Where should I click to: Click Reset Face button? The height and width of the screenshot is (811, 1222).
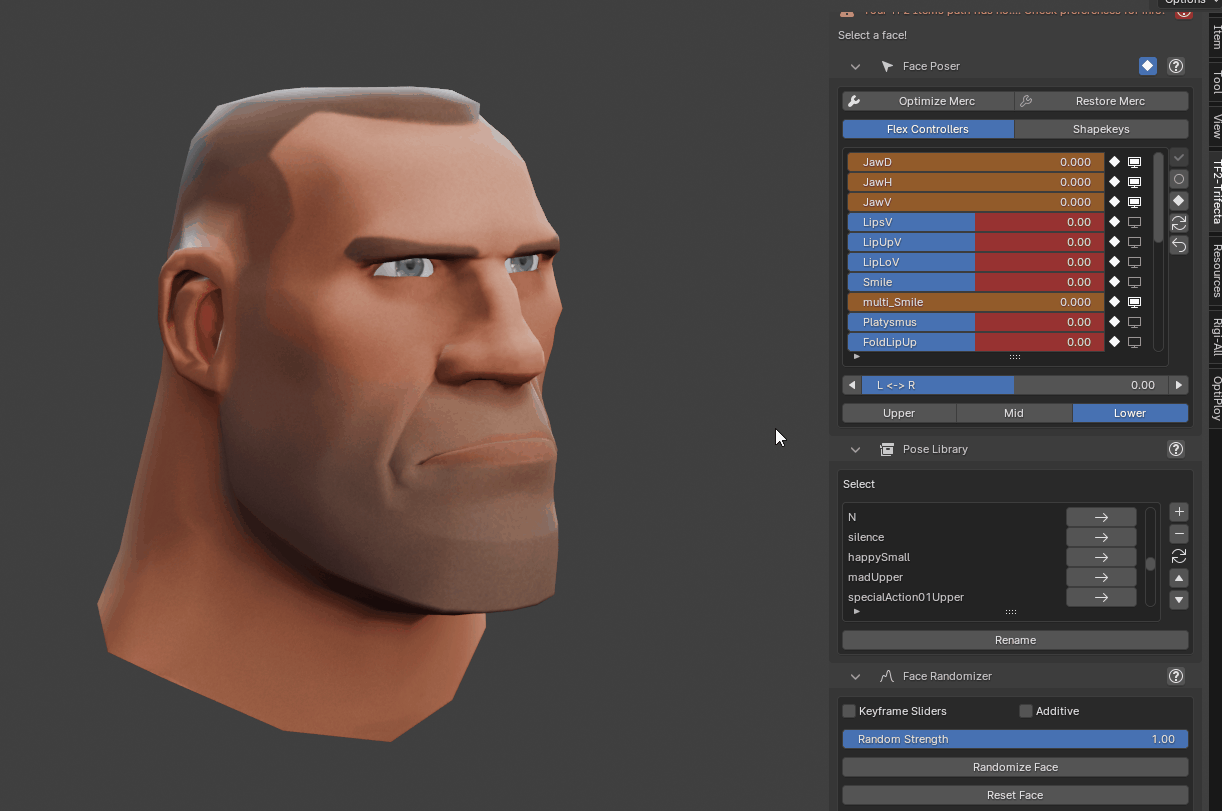click(1015, 795)
